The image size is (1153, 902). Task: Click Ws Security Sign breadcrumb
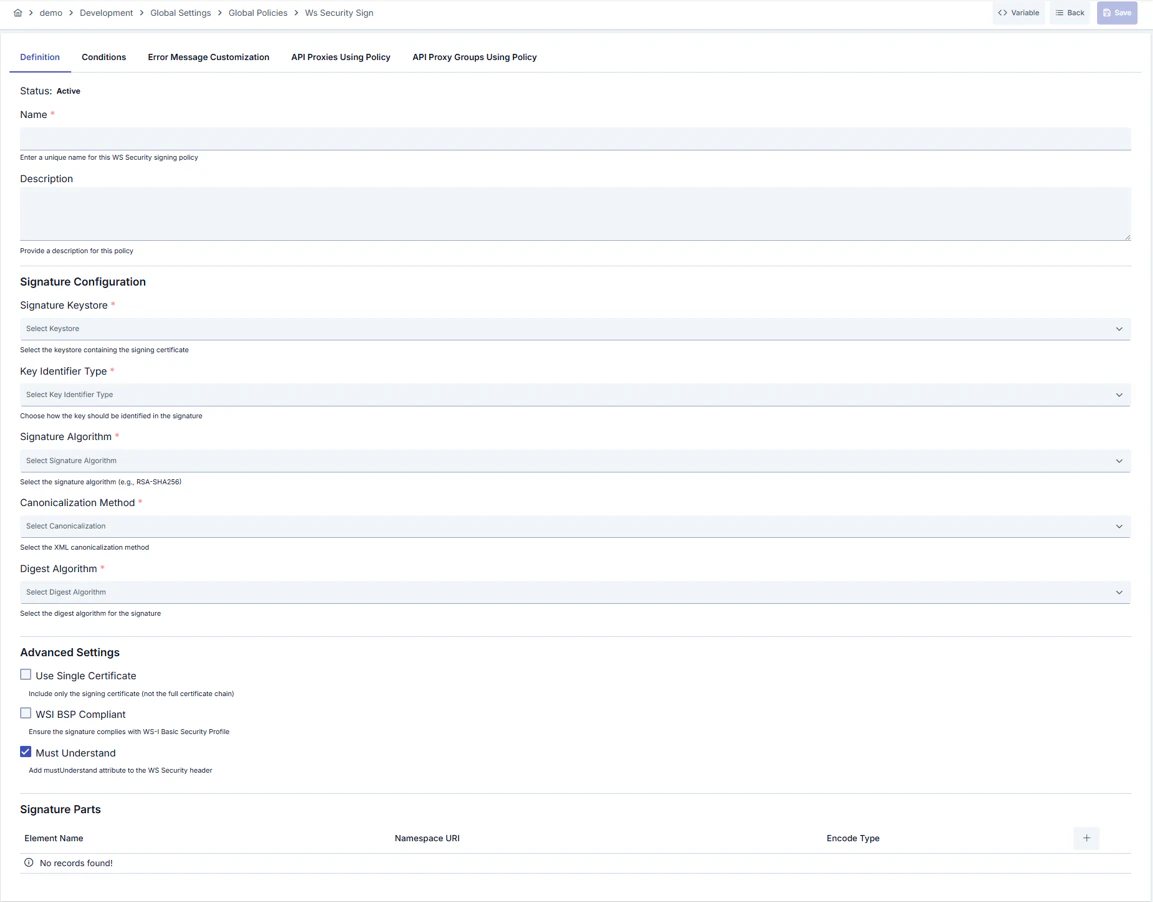tap(339, 12)
